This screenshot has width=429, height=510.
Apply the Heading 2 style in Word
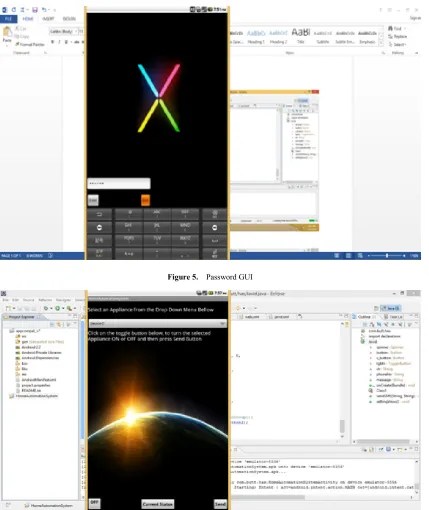click(x=278, y=37)
